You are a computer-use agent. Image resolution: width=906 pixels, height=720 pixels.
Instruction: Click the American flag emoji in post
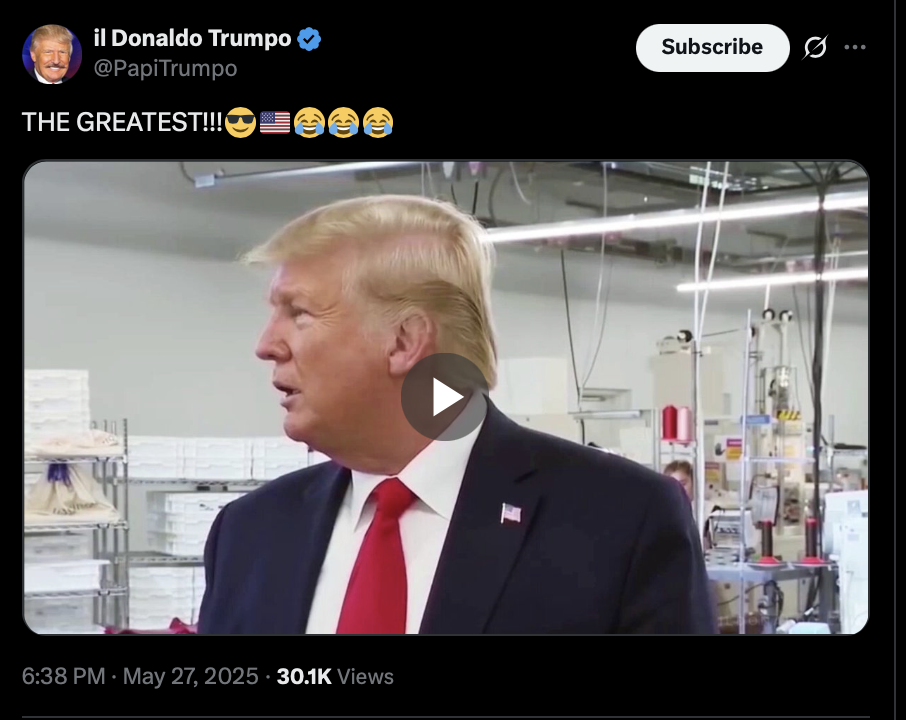click(x=275, y=123)
